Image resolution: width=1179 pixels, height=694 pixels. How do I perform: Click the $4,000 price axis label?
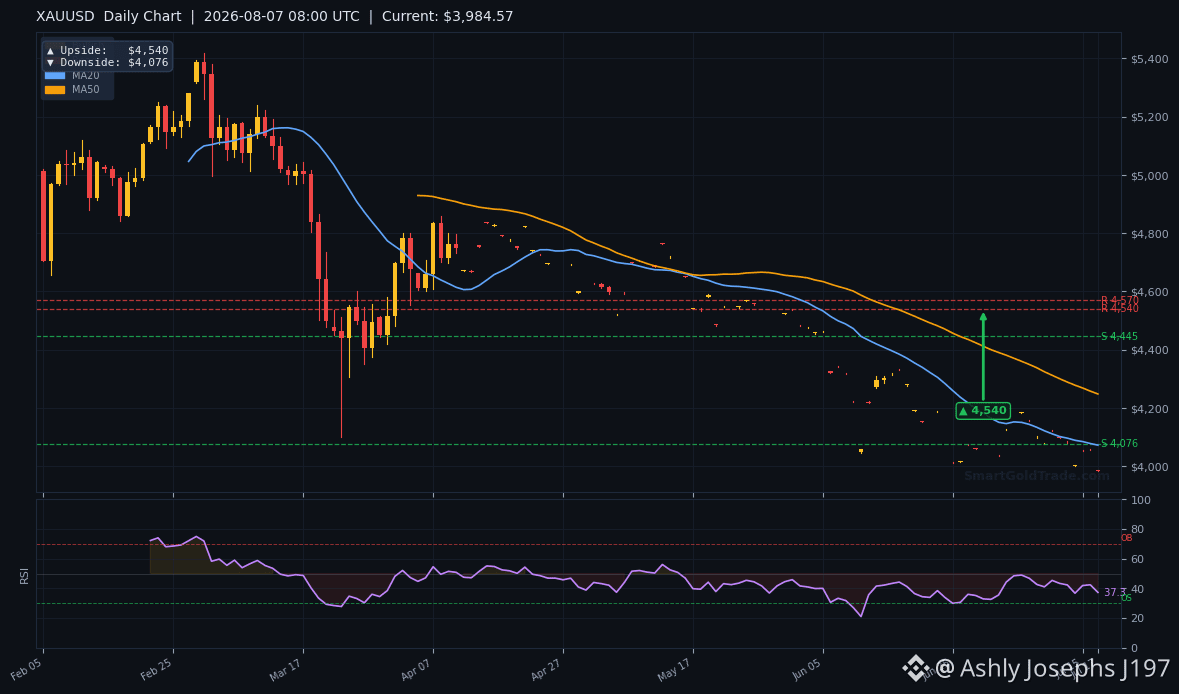1150,467
